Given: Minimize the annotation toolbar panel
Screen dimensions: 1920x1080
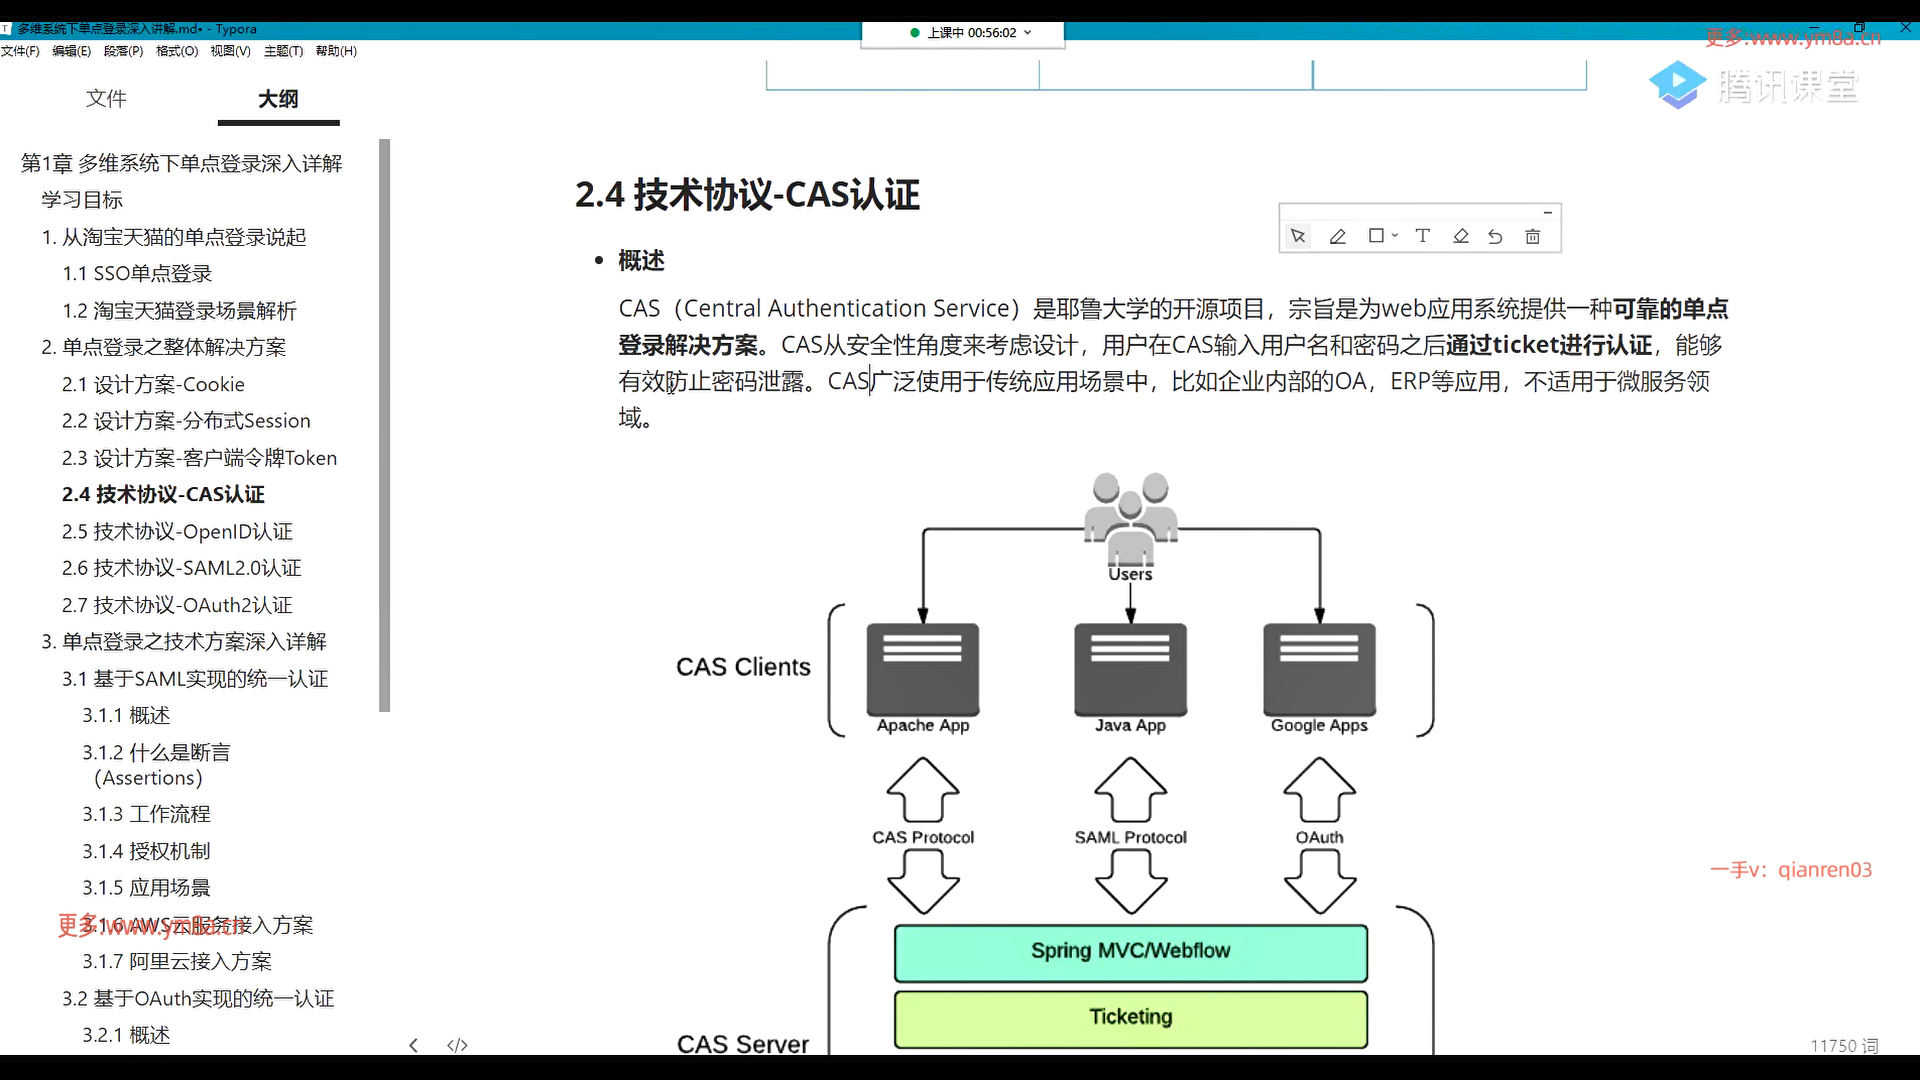Looking at the screenshot, I should click(x=1547, y=212).
